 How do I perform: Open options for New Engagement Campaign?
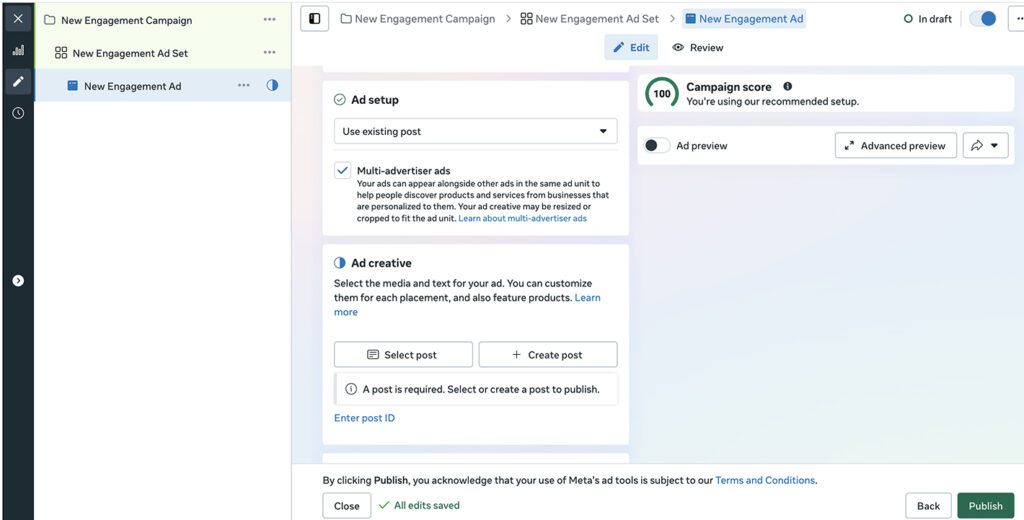pyautogui.click(x=269, y=20)
